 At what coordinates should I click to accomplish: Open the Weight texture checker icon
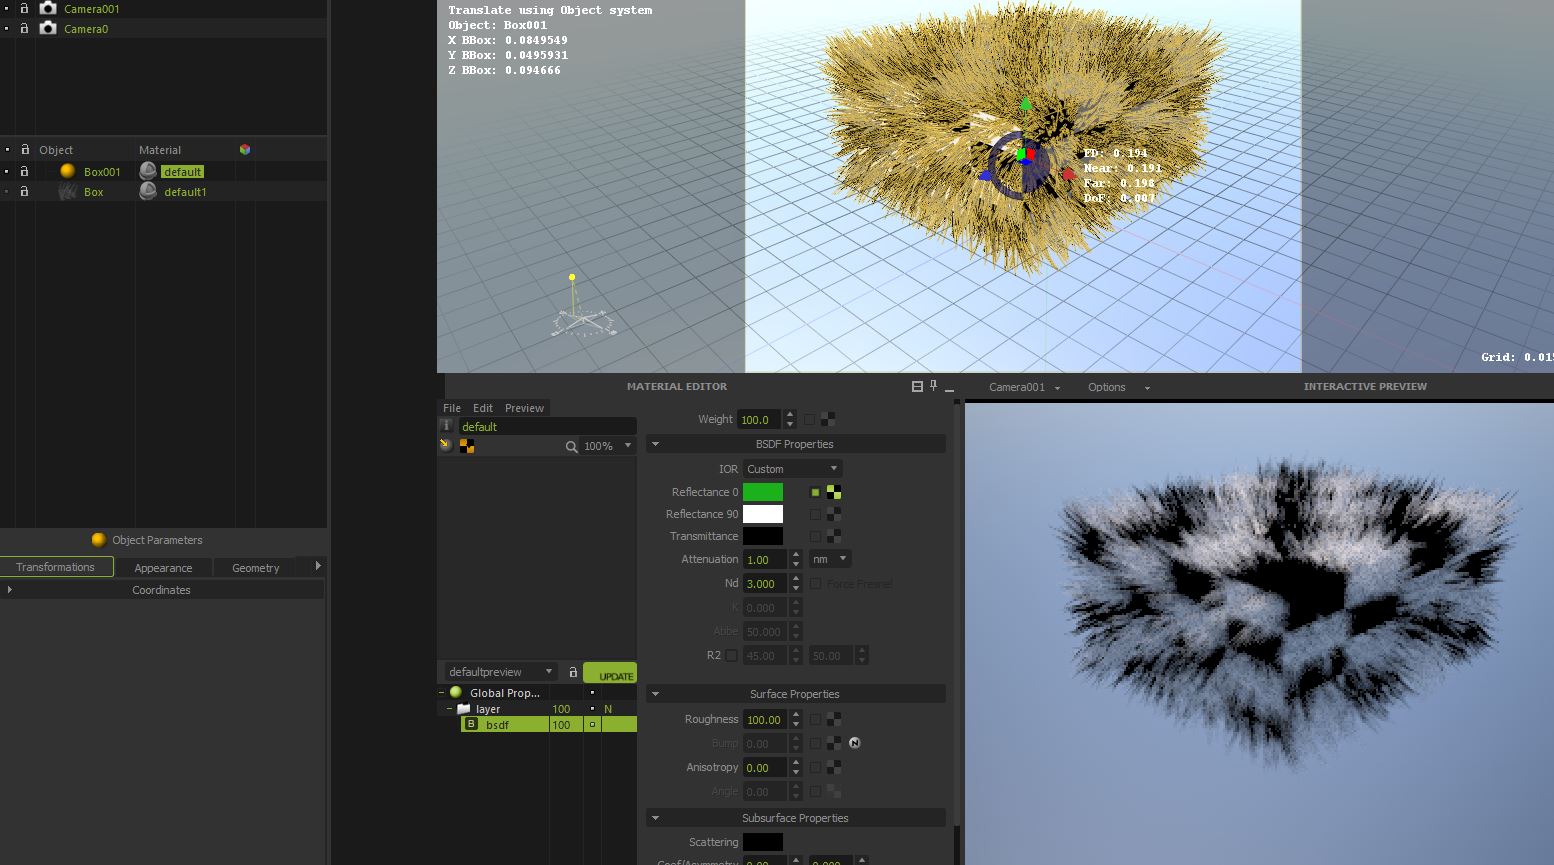(827, 420)
